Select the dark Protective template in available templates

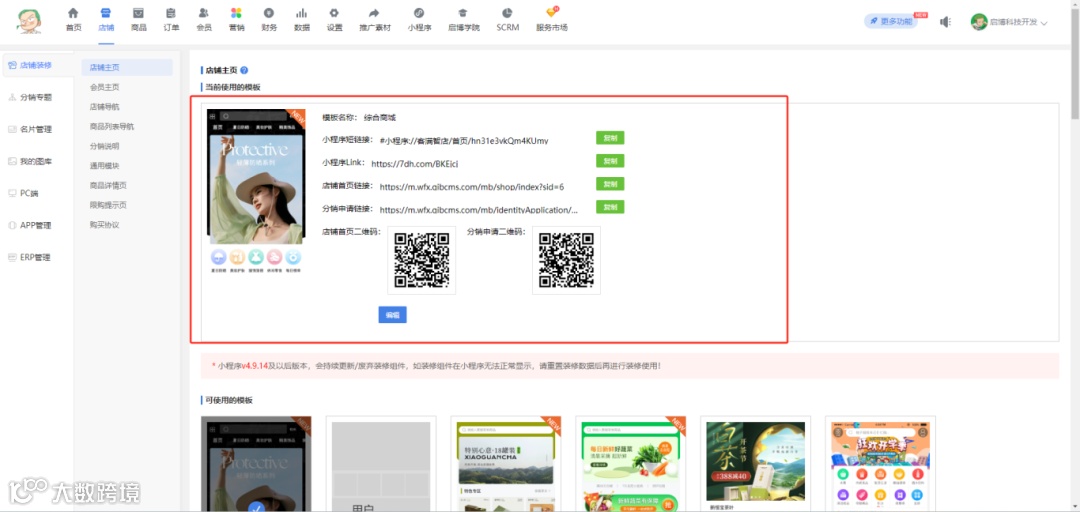coord(256,464)
